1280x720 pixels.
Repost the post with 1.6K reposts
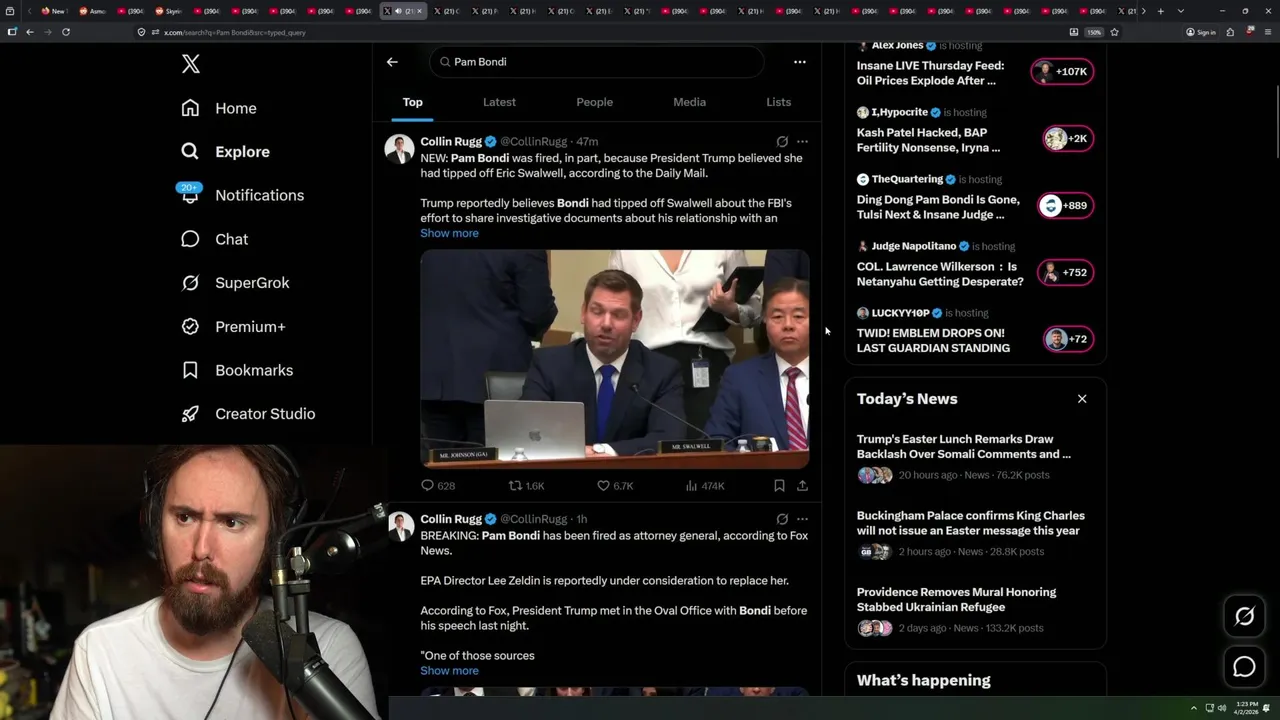coord(527,486)
